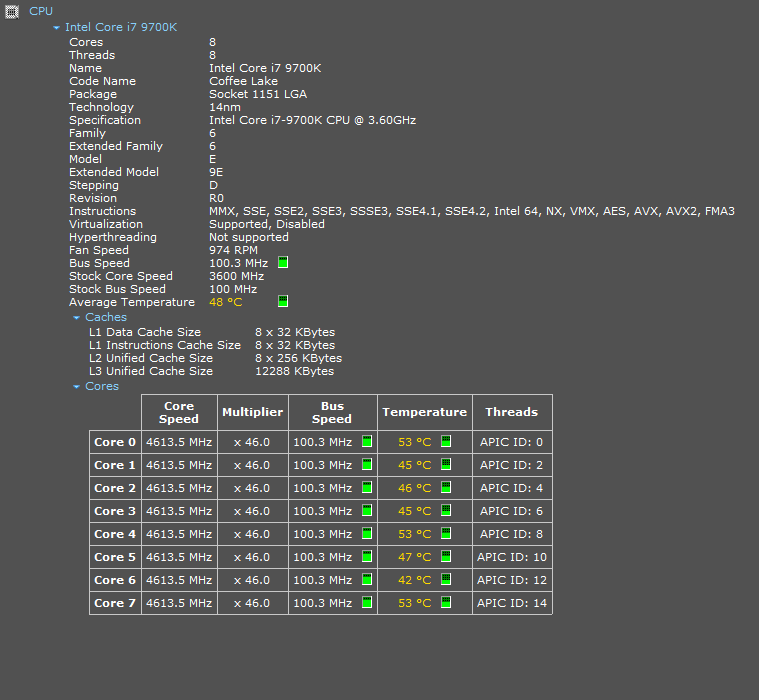Click Core 1 temperature graph icon
Viewport: 759px width, 700px height.
[x=446, y=464]
